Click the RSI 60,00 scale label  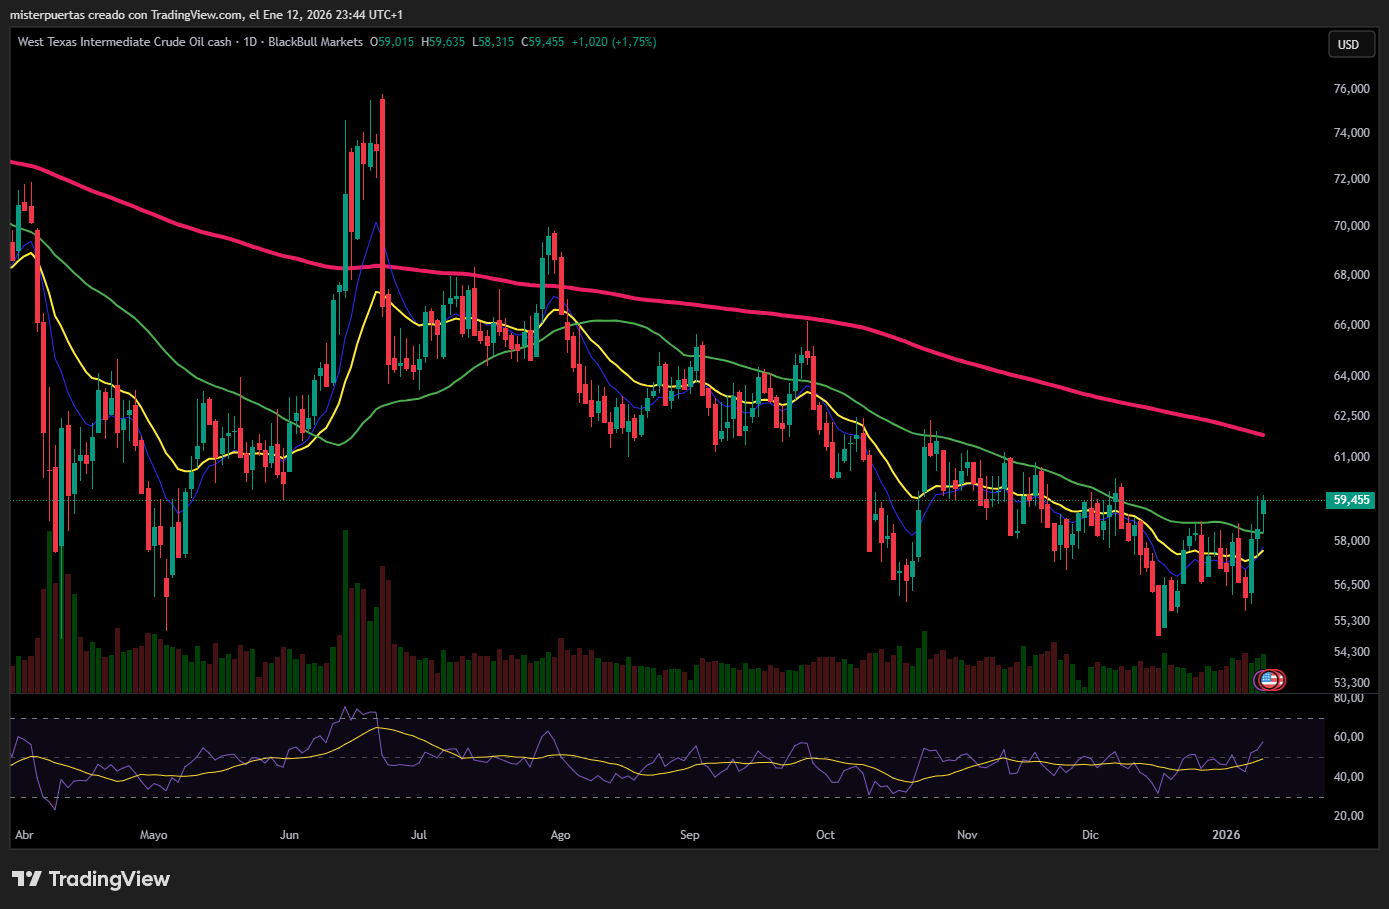coord(1349,737)
